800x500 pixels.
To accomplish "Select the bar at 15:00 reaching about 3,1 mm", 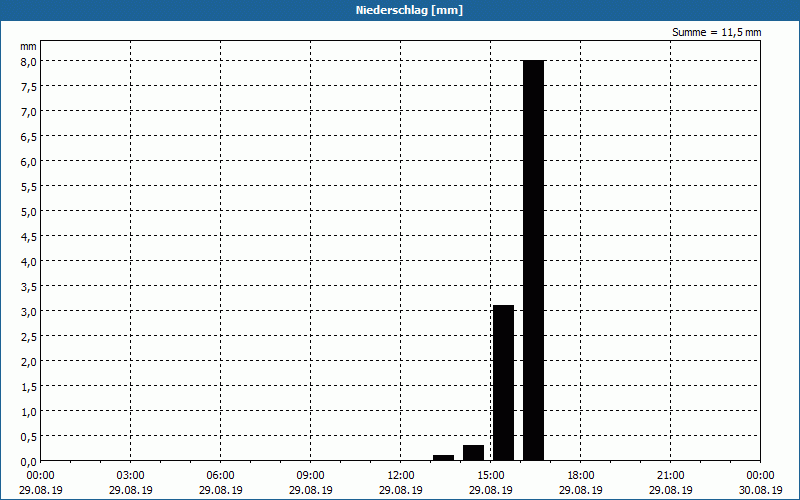I will (504, 383).
